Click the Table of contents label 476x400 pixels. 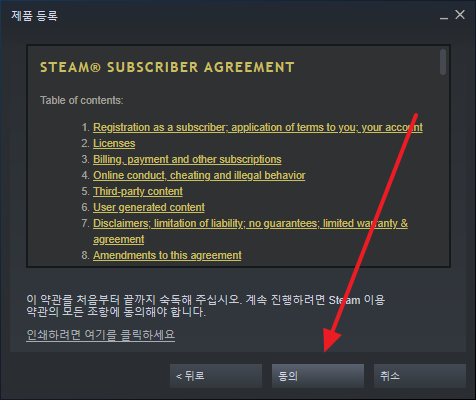82,100
